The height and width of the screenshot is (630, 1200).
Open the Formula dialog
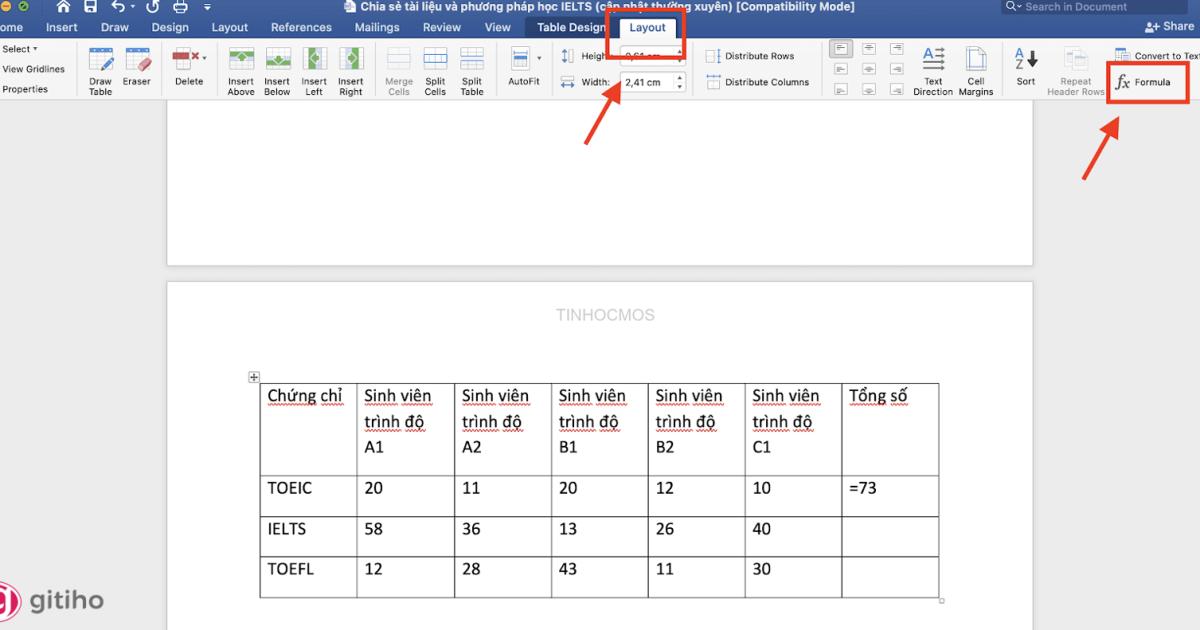(1143, 82)
